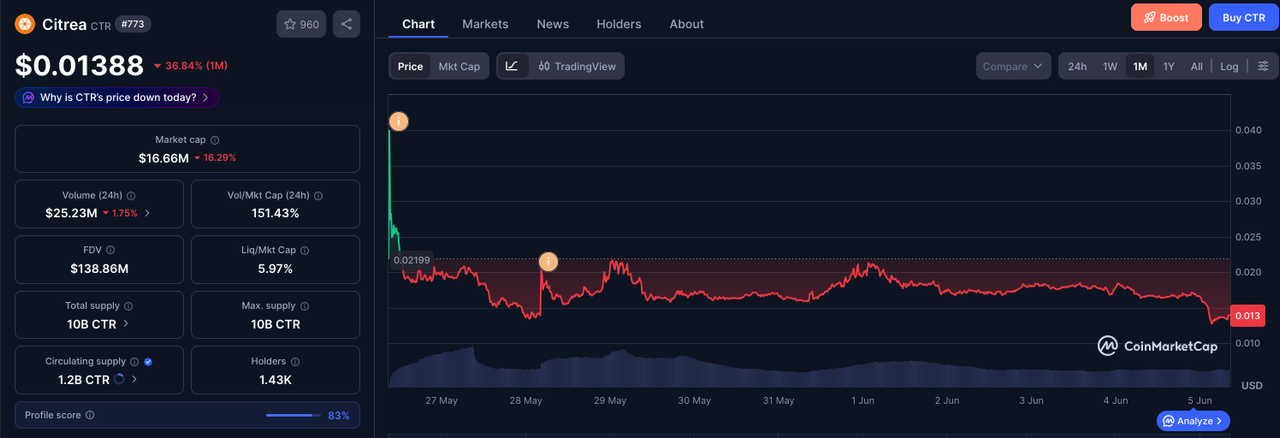Click the 5.97% Liq/Mkt Cap value
This screenshot has height=438, width=1280.
275,269
